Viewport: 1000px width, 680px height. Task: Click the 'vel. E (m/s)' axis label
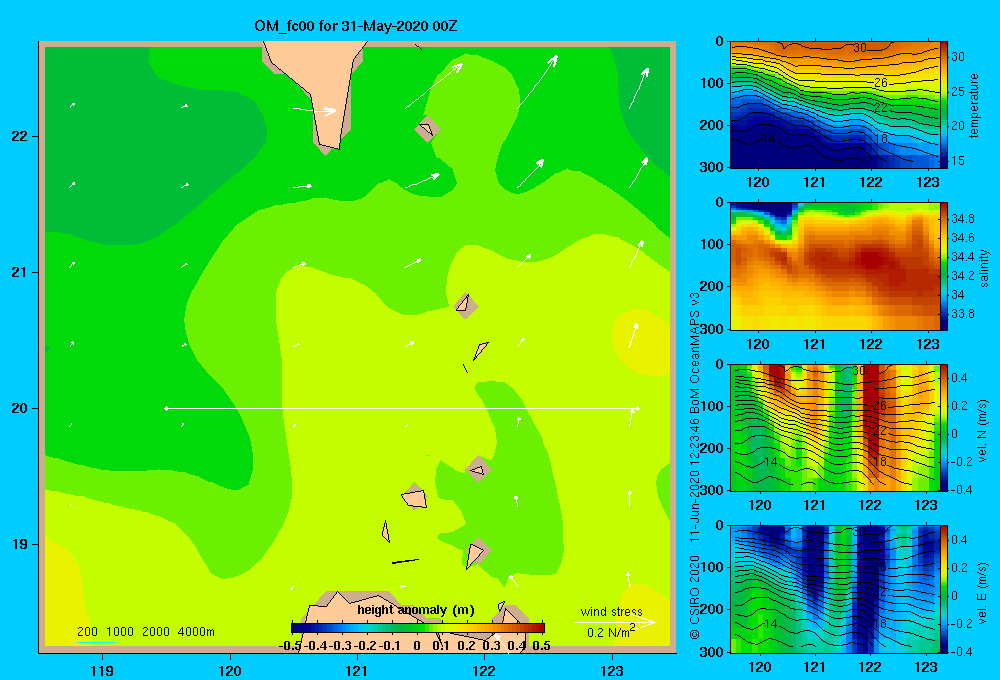click(982, 593)
